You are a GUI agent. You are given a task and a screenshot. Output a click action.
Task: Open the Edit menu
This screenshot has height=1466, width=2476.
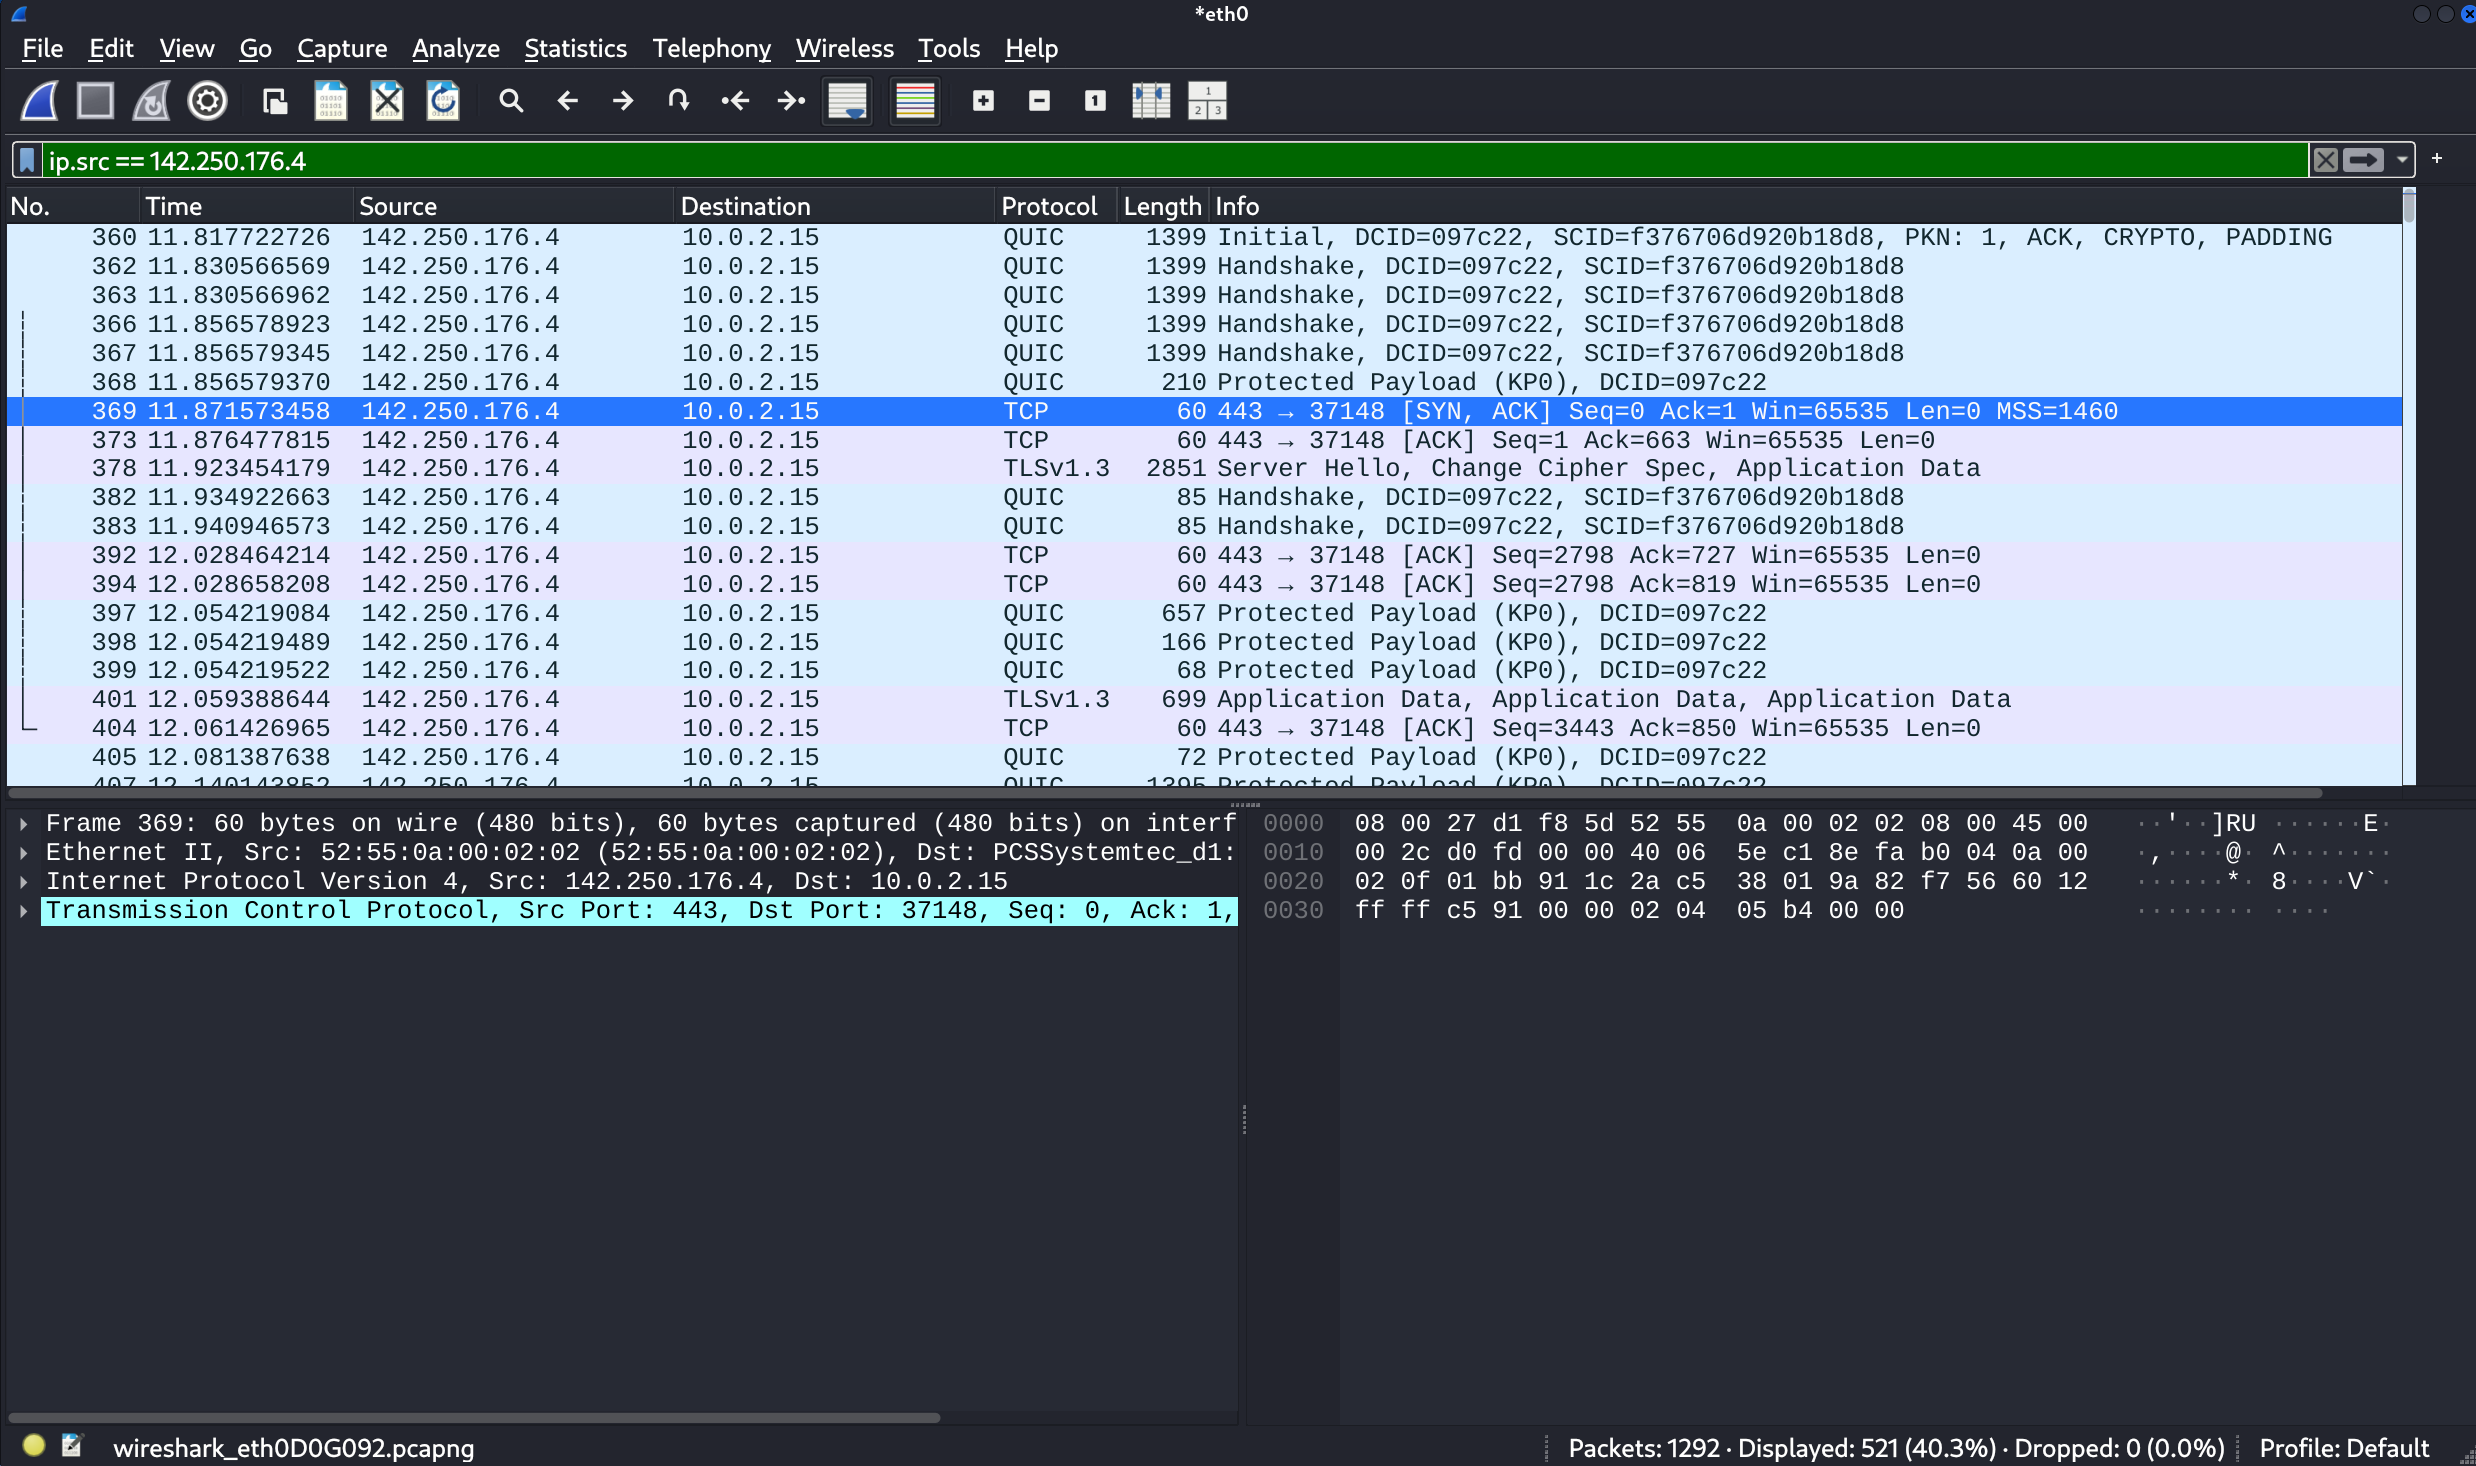click(x=111, y=48)
